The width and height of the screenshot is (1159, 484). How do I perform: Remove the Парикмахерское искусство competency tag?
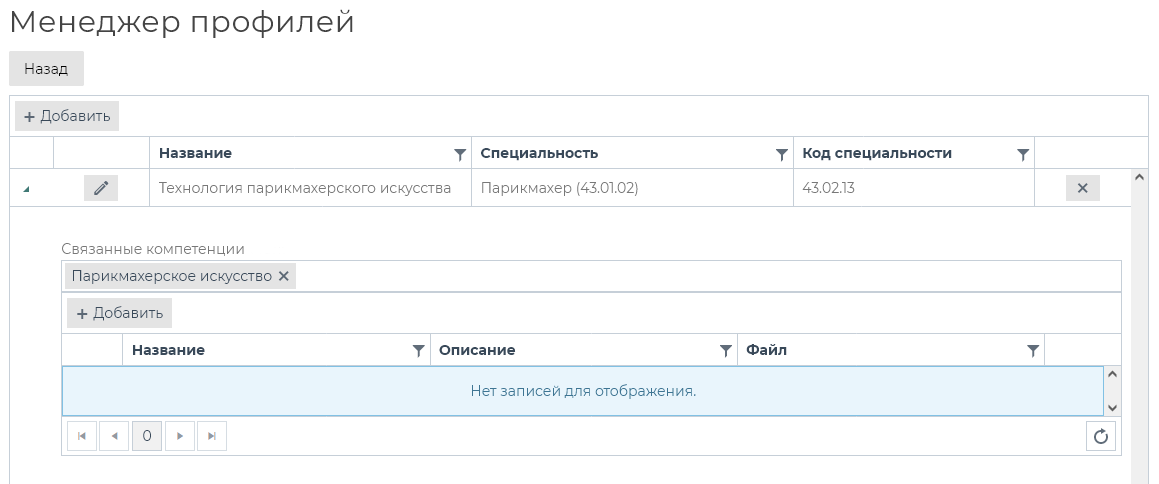(284, 276)
